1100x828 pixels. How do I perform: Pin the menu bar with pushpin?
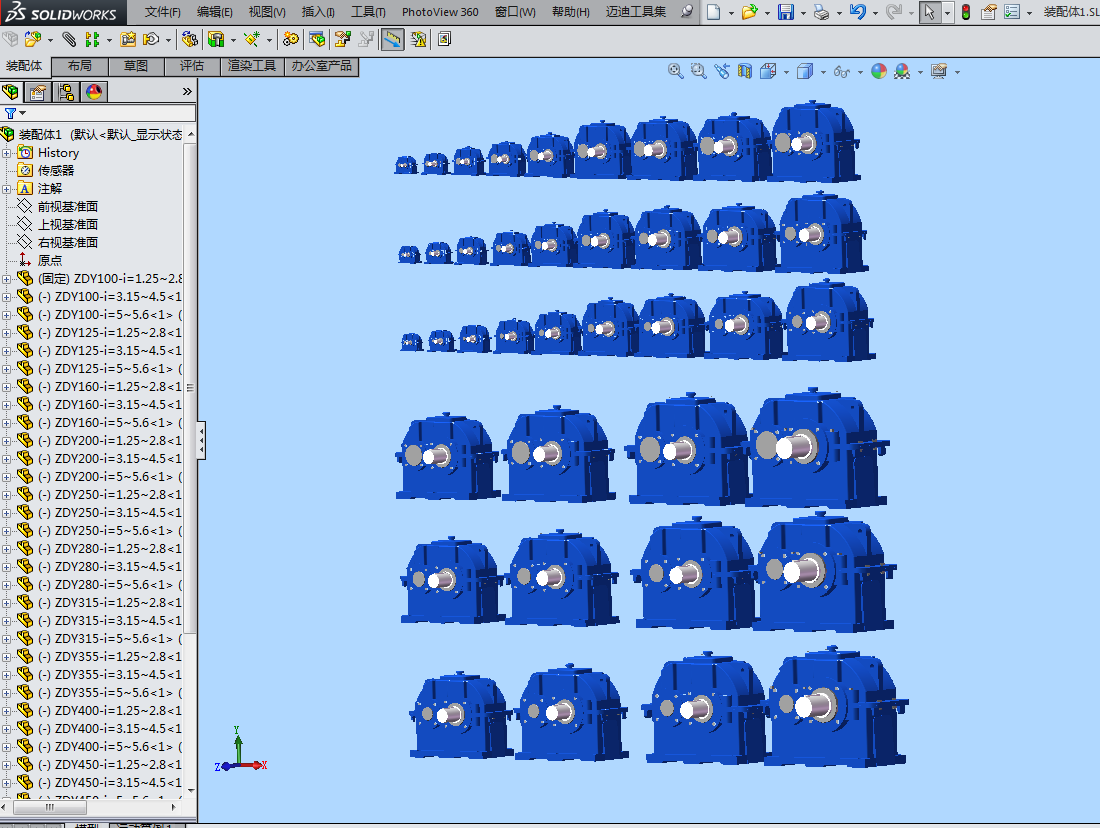click(688, 11)
